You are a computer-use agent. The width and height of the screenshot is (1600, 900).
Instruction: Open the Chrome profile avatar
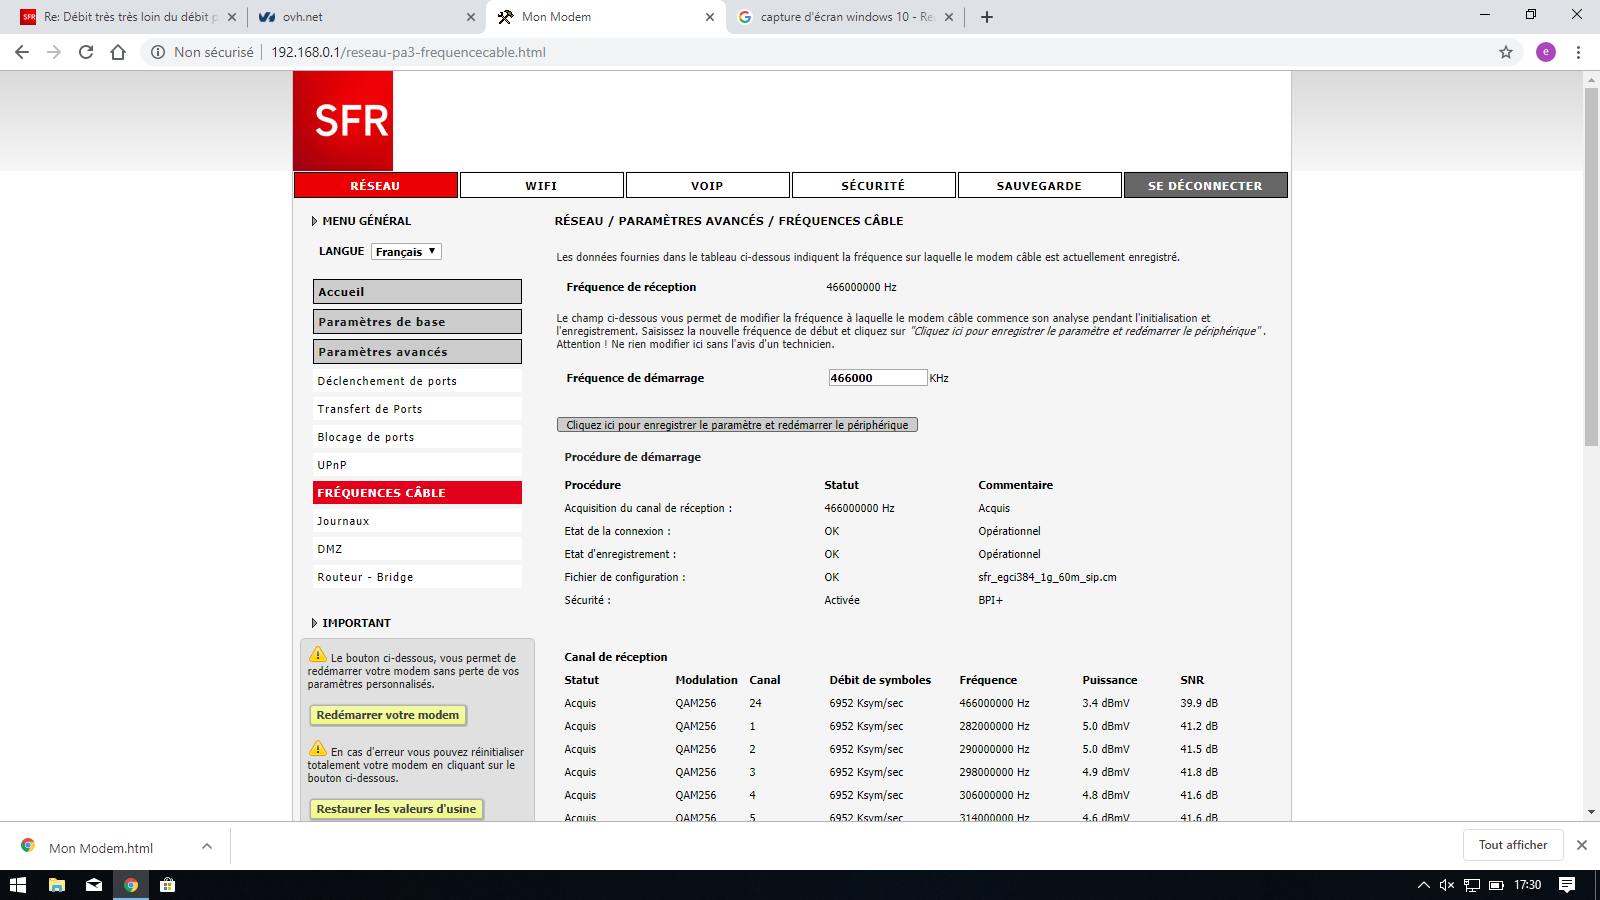coord(1545,52)
